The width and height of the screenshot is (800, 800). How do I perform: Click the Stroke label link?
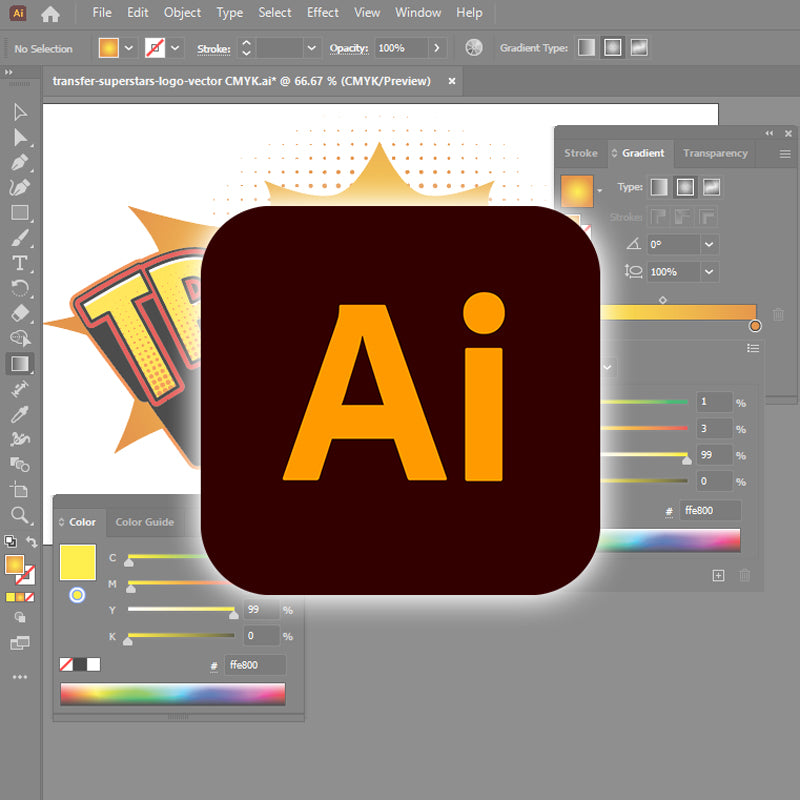click(x=214, y=49)
